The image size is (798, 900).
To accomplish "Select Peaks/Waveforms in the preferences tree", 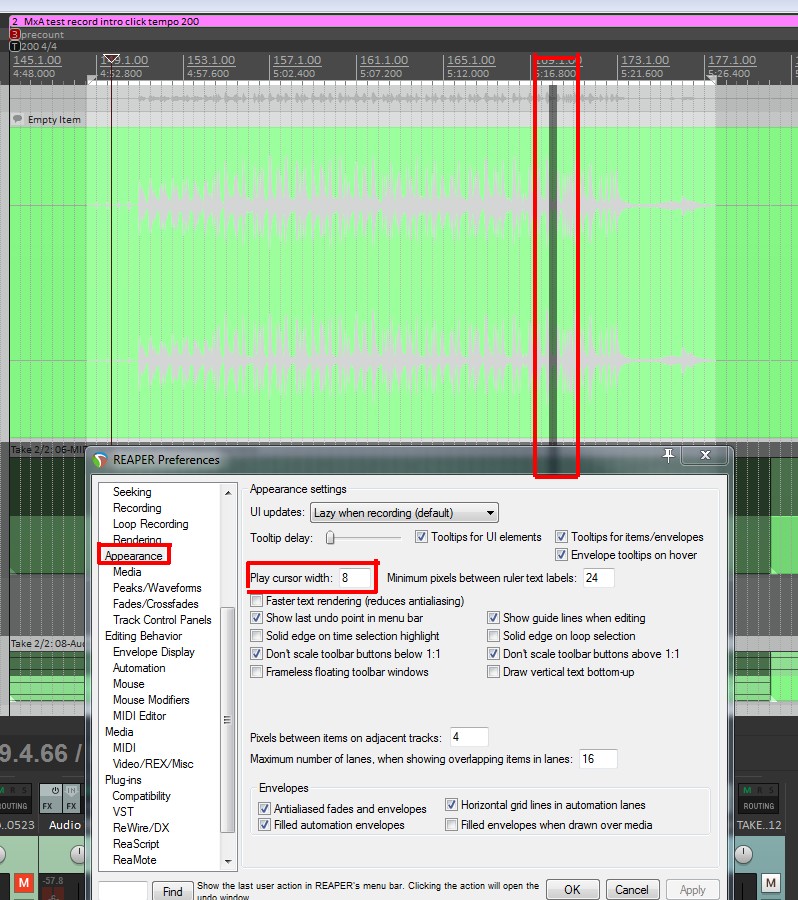I will (x=157, y=588).
